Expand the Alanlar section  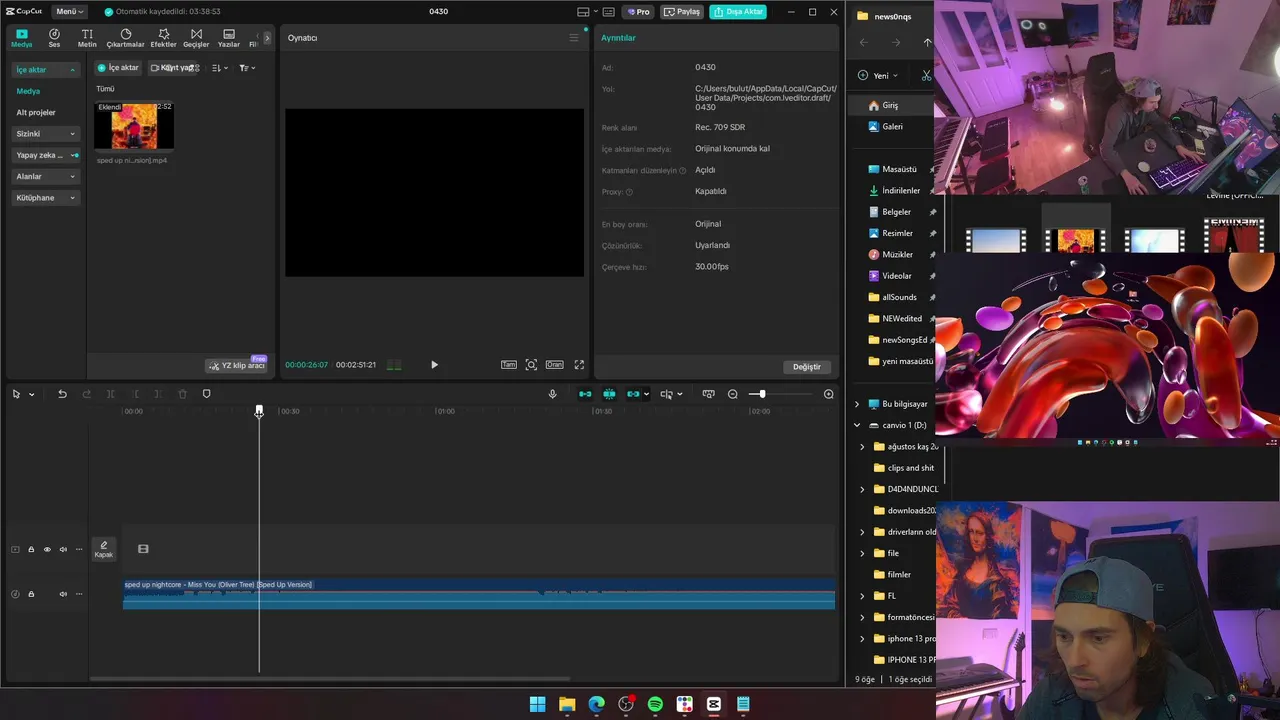click(x=46, y=176)
